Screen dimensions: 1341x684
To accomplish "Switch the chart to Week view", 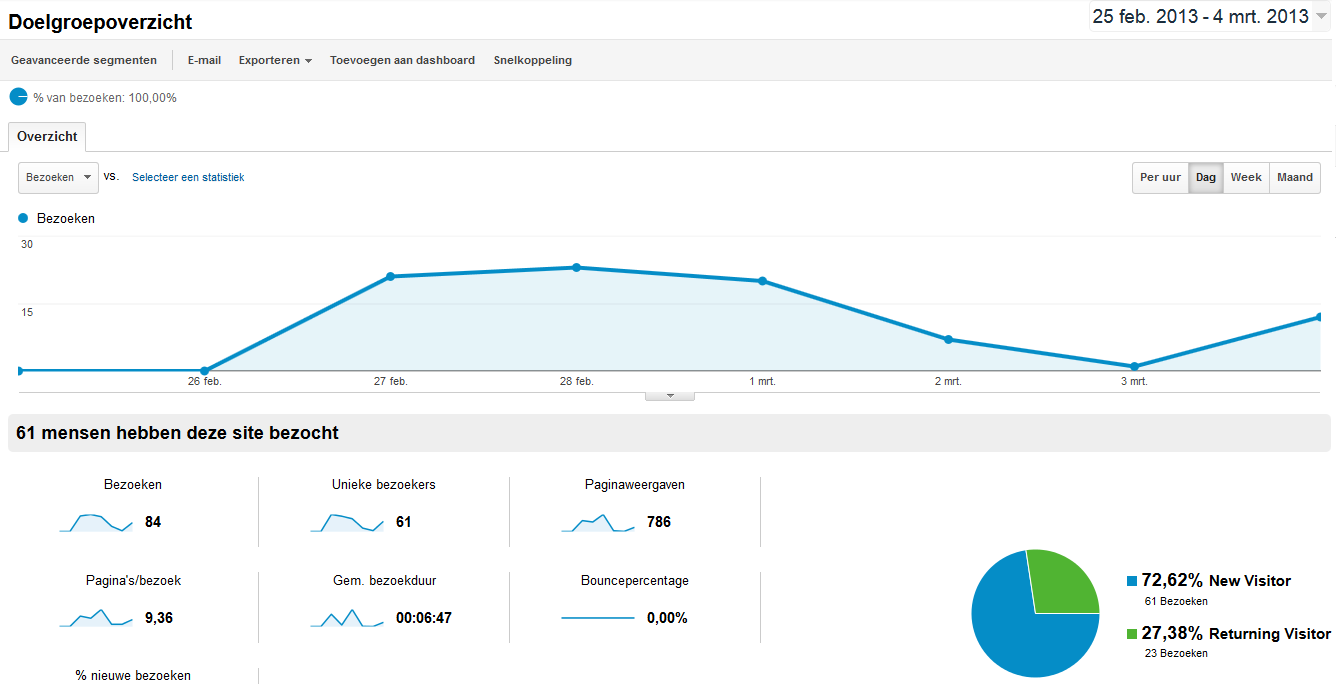I will click(1246, 178).
